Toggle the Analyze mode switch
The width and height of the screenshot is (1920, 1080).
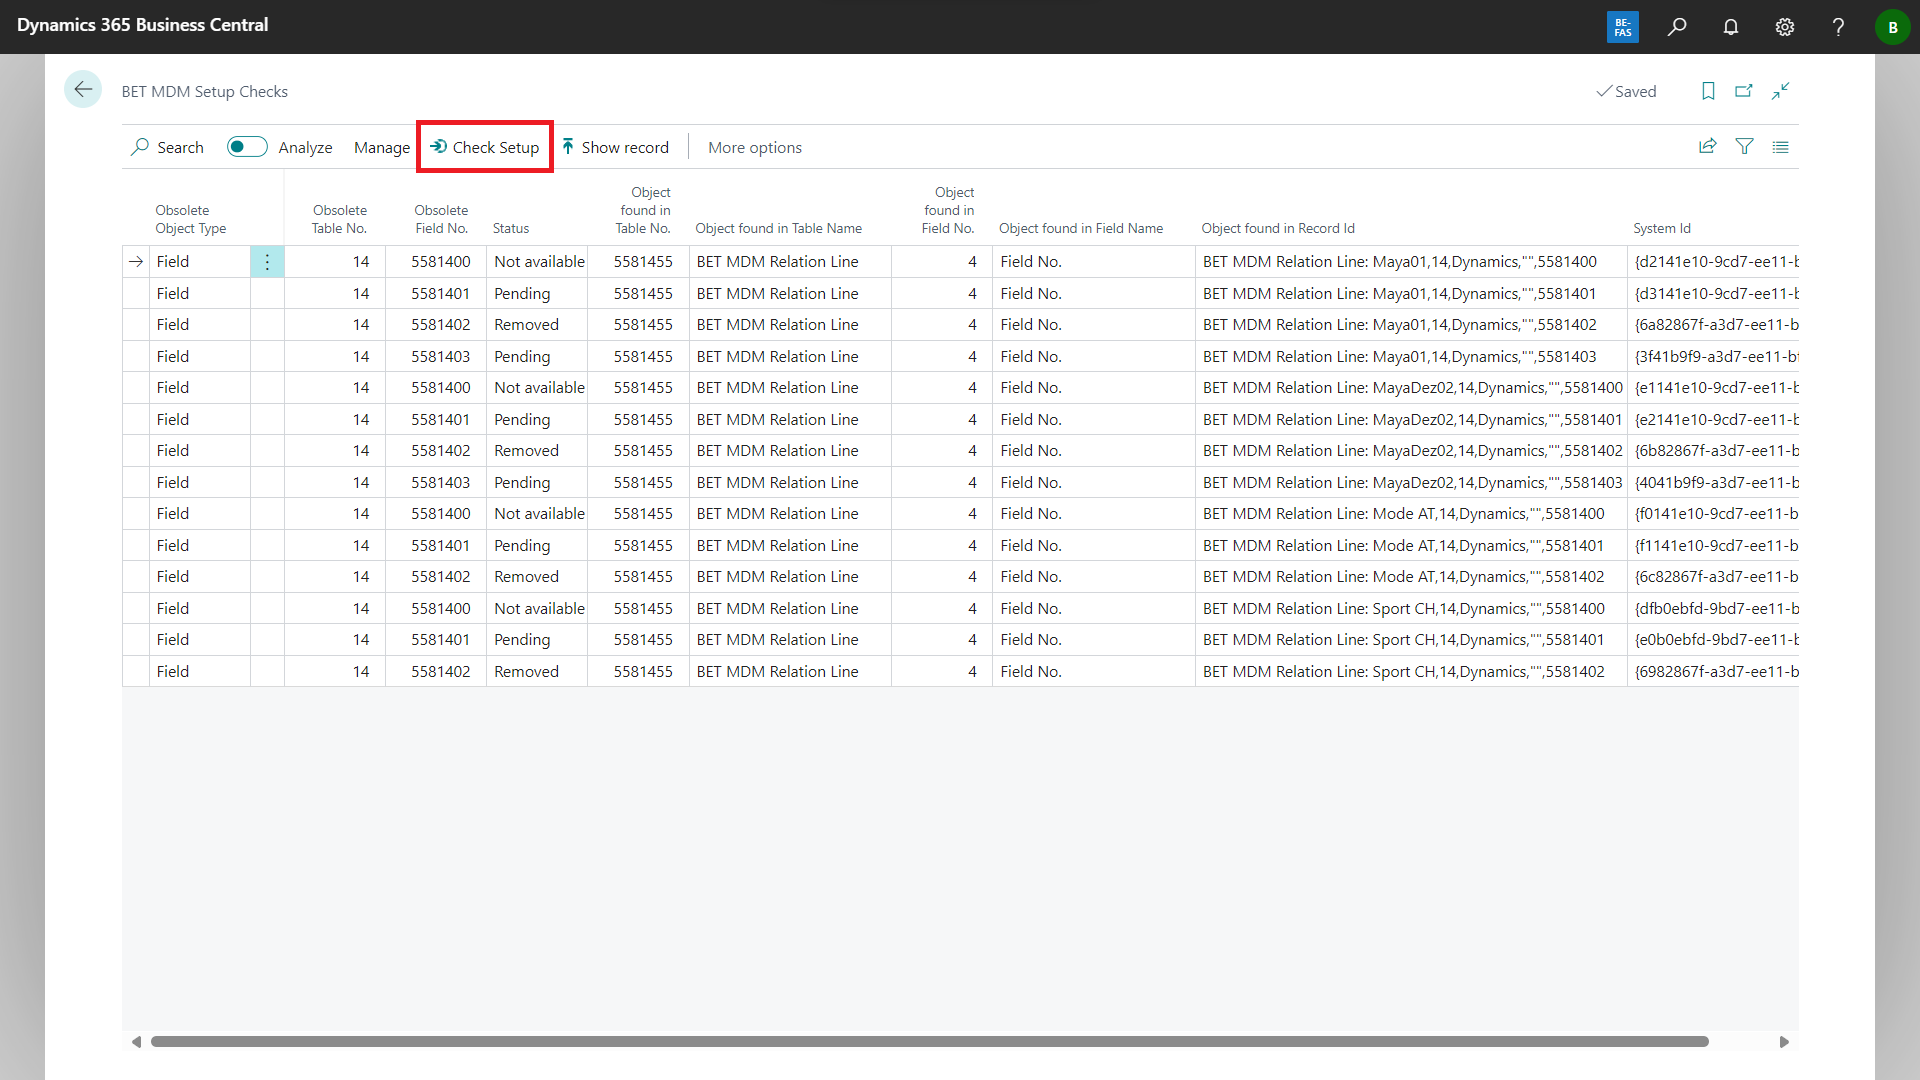(247, 147)
